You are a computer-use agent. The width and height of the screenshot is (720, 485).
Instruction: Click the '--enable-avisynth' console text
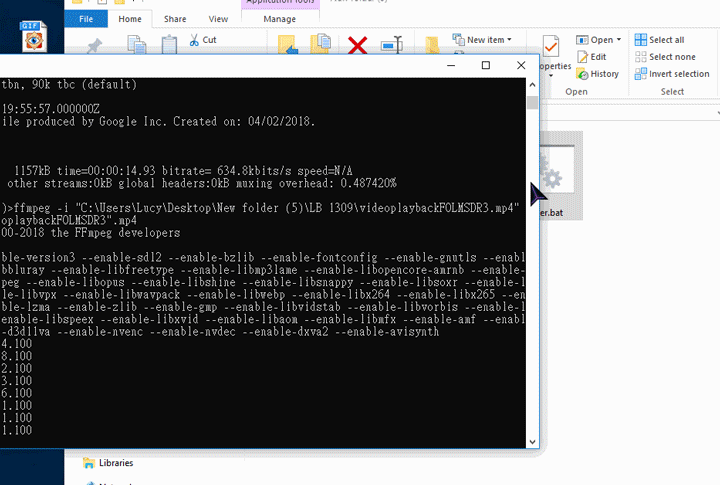pyautogui.click(x=387, y=332)
